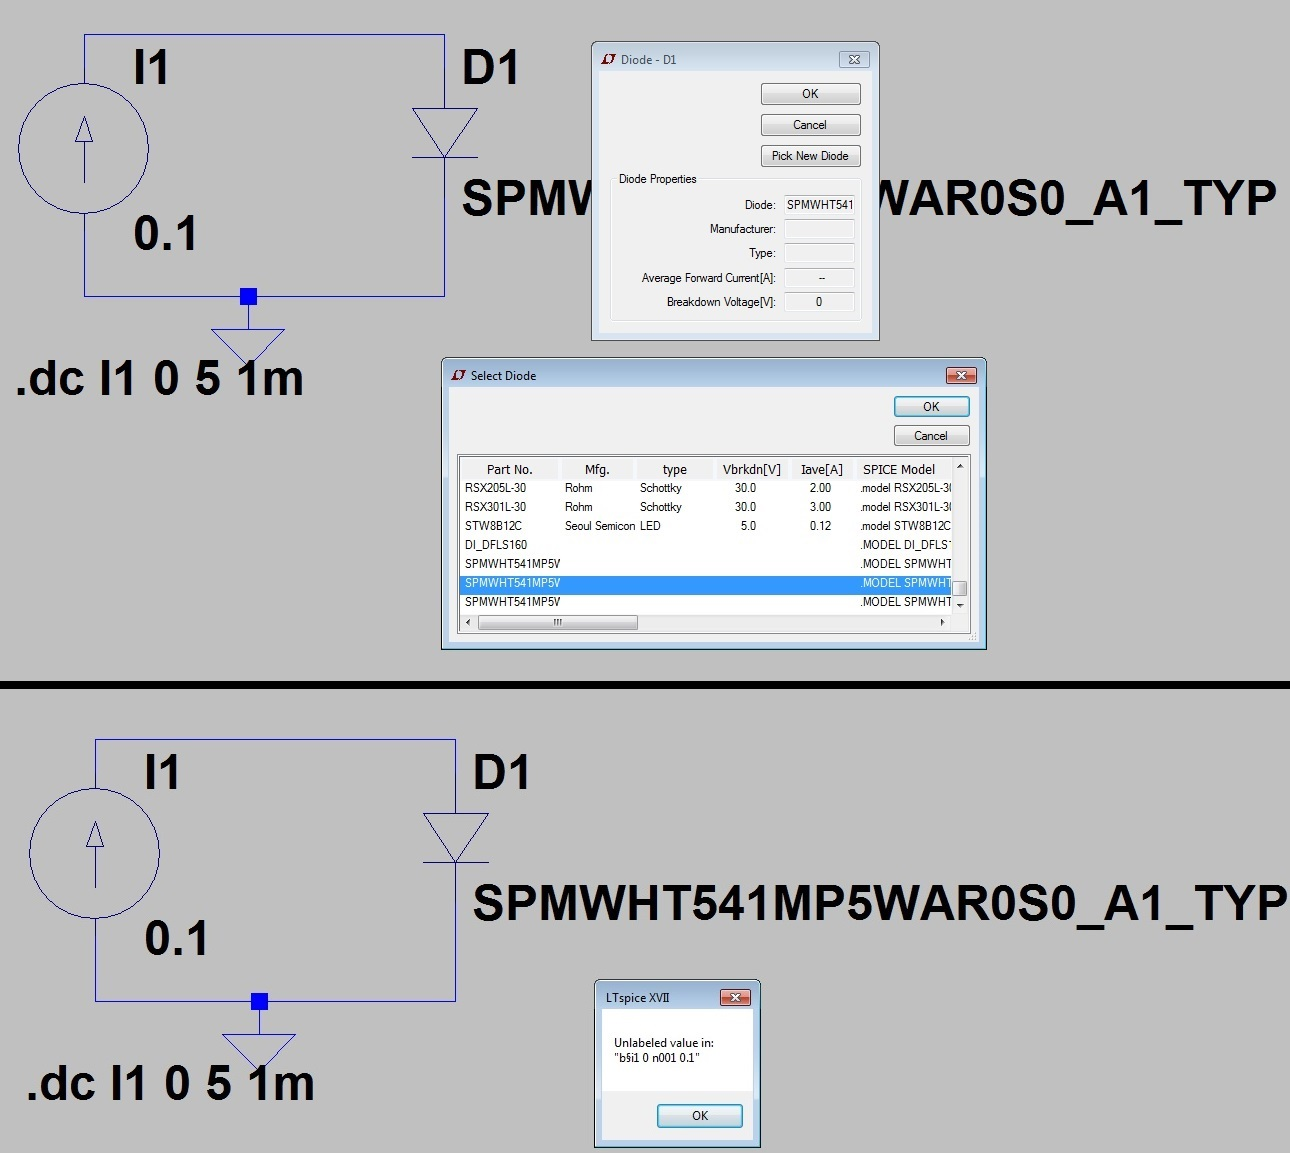Click Cancel in the Diode - D1 dialog
This screenshot has height=1153, width=1290.
point(810,125)
